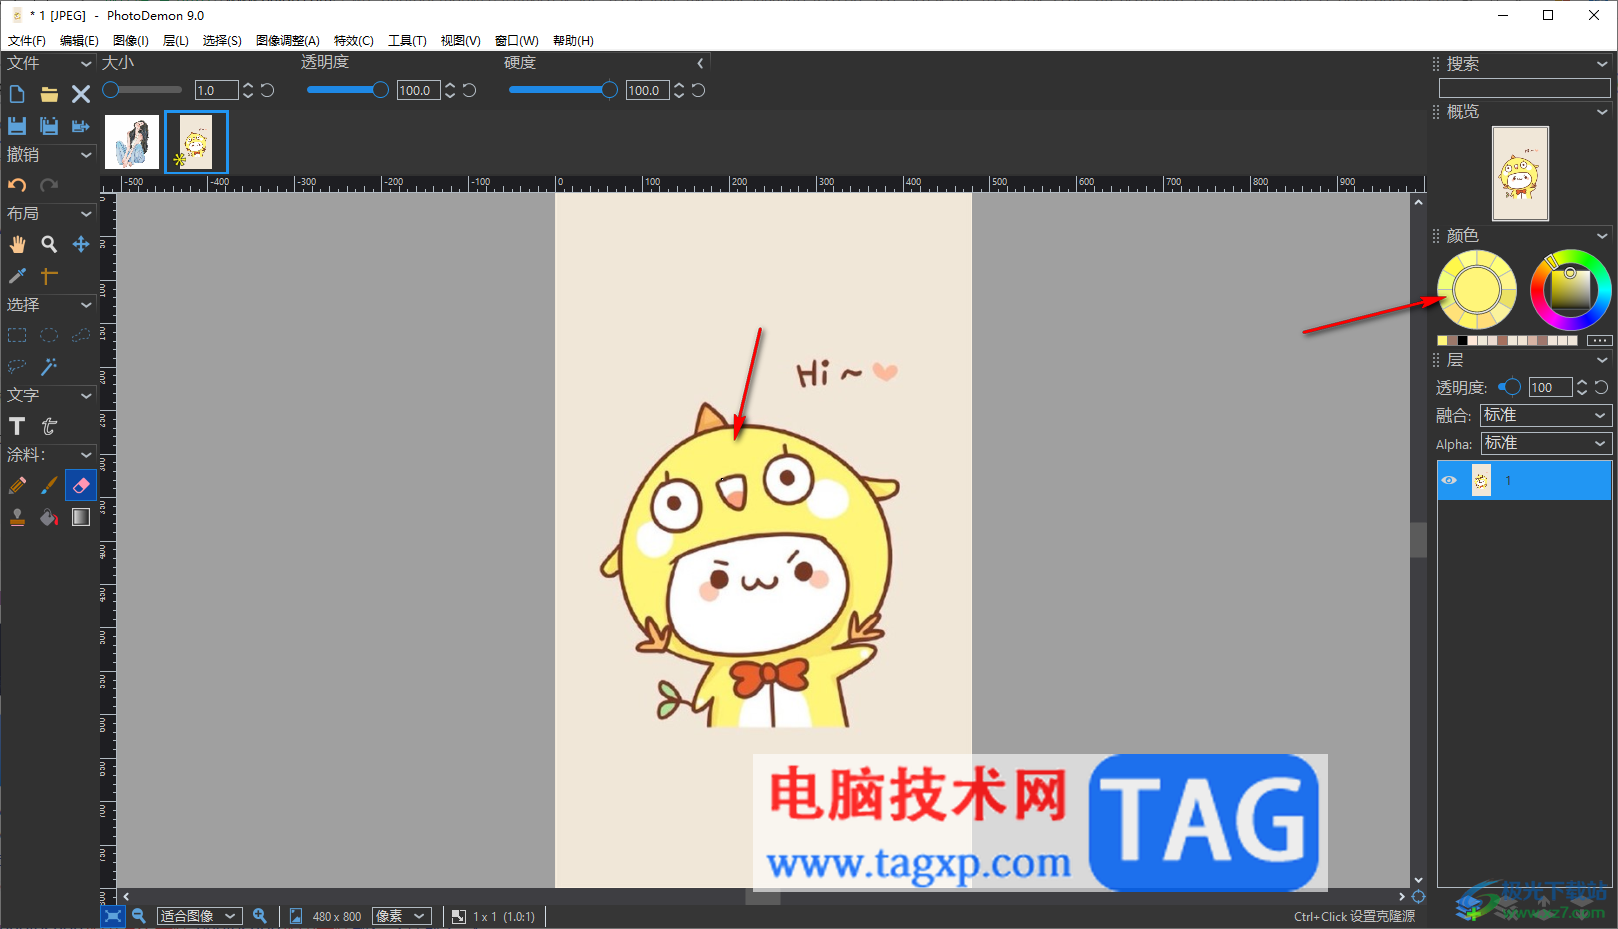Switch to the girl image thumbnail
This screenshot has height=929, width=1618.
[132, 142]
